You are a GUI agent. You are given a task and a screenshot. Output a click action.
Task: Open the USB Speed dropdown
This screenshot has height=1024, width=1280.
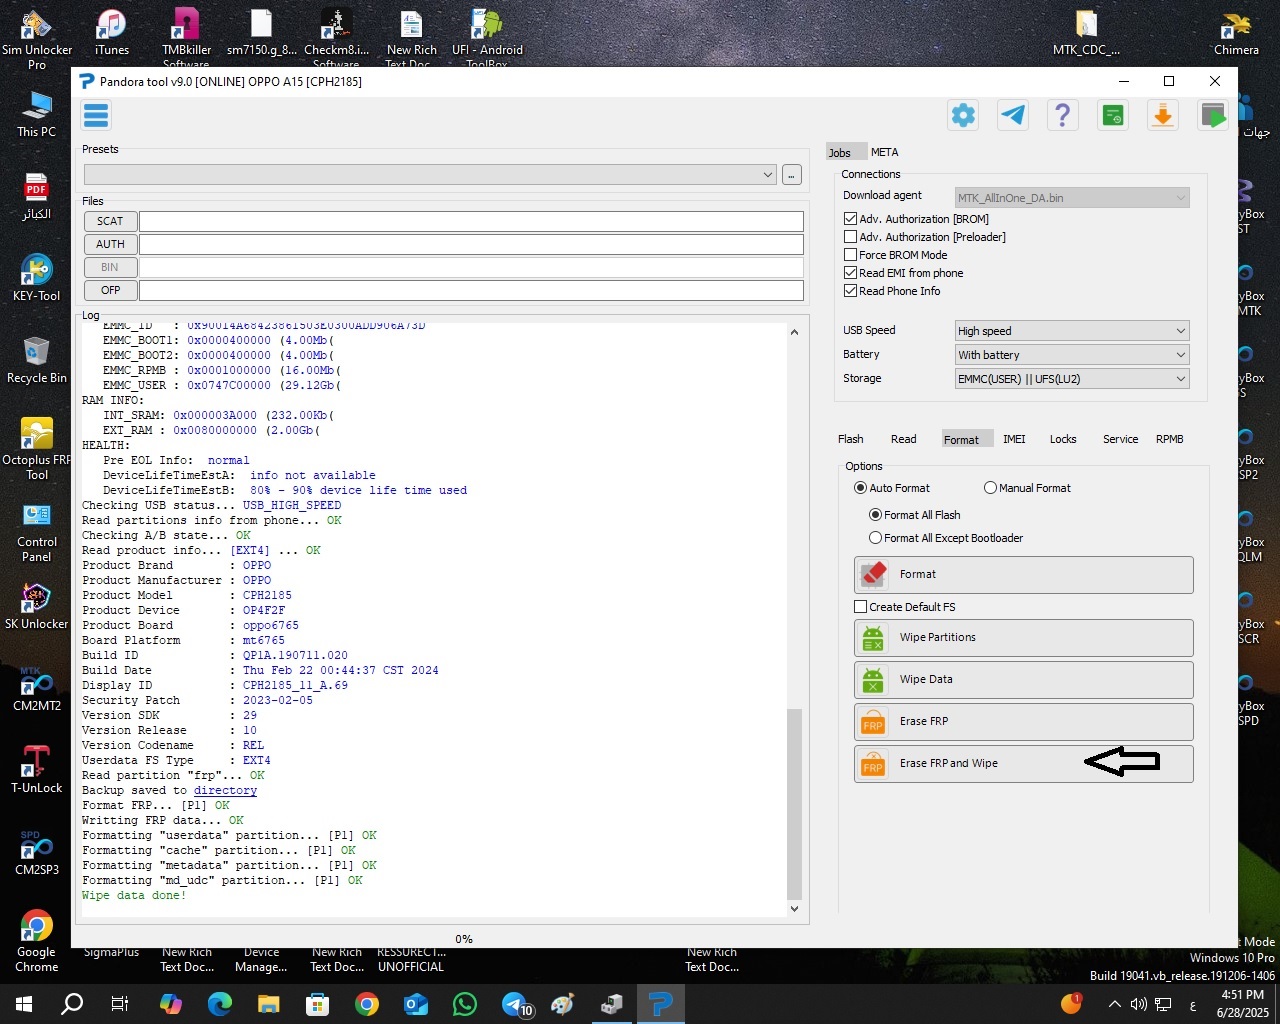(1072, 331)
